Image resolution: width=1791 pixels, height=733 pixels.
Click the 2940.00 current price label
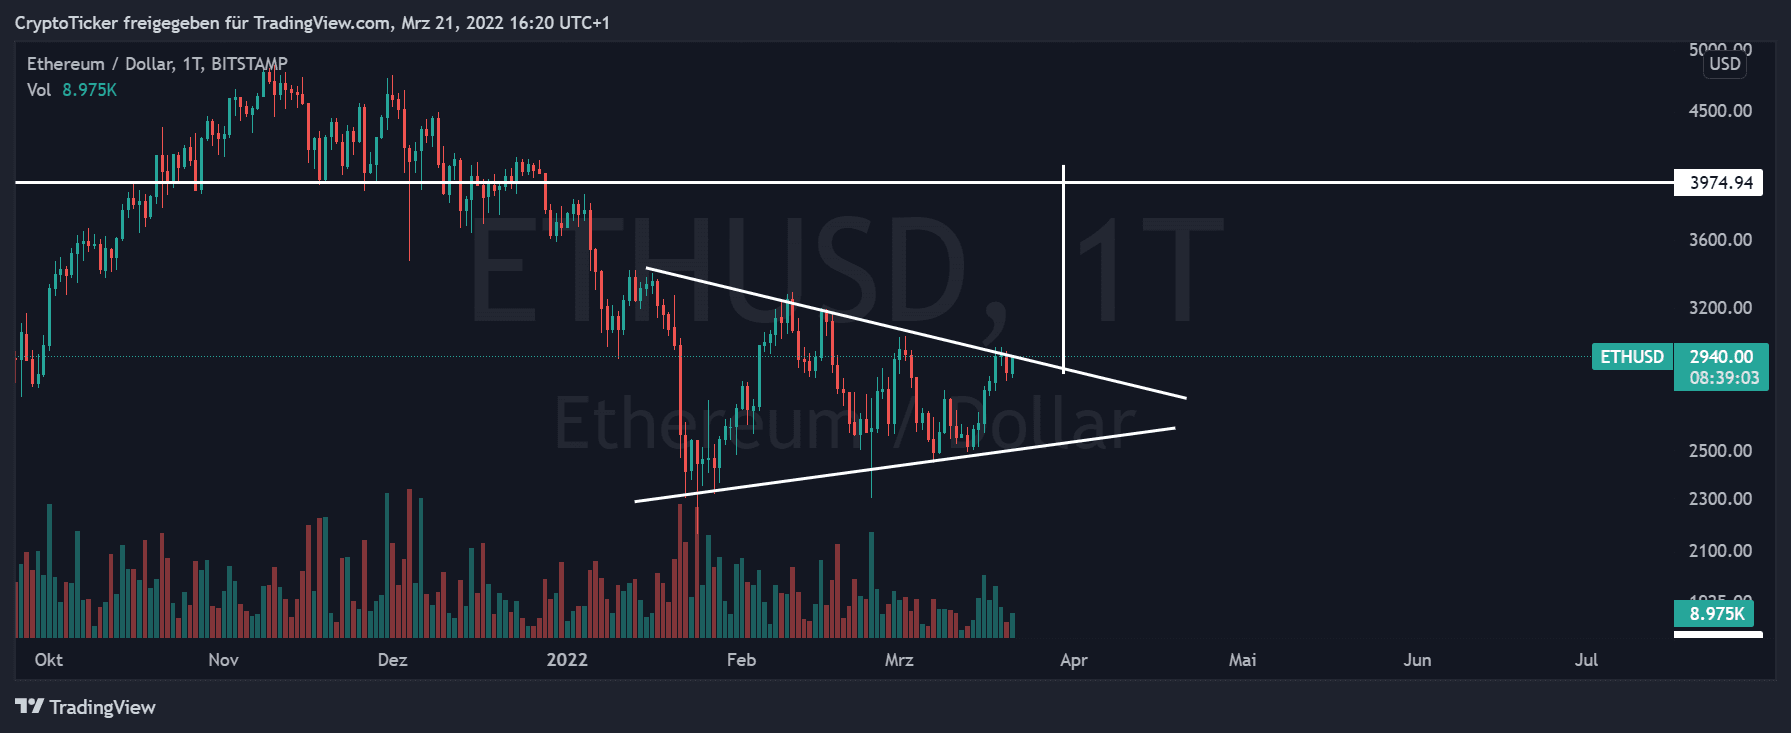(x=1720, y=357)
